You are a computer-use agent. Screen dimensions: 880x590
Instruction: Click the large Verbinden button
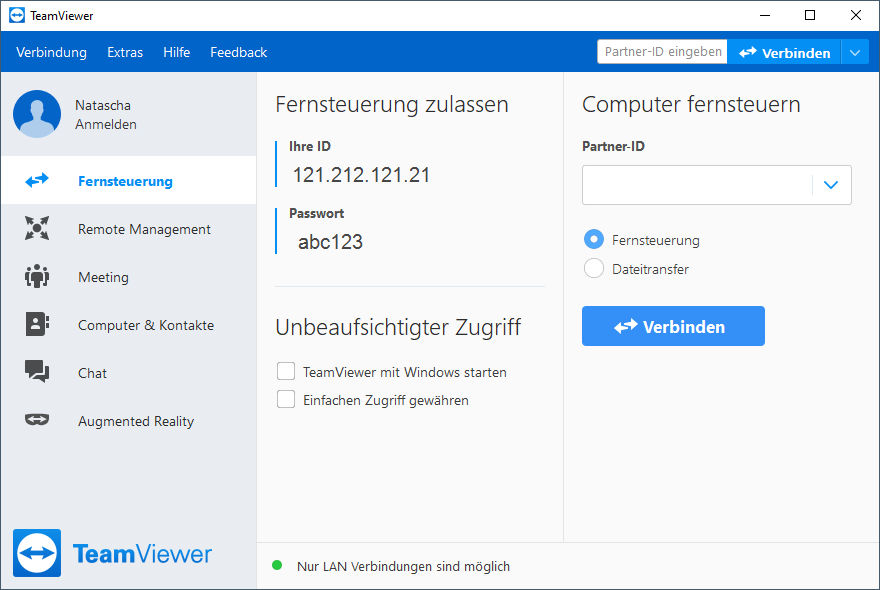click(x=673, y=326)
